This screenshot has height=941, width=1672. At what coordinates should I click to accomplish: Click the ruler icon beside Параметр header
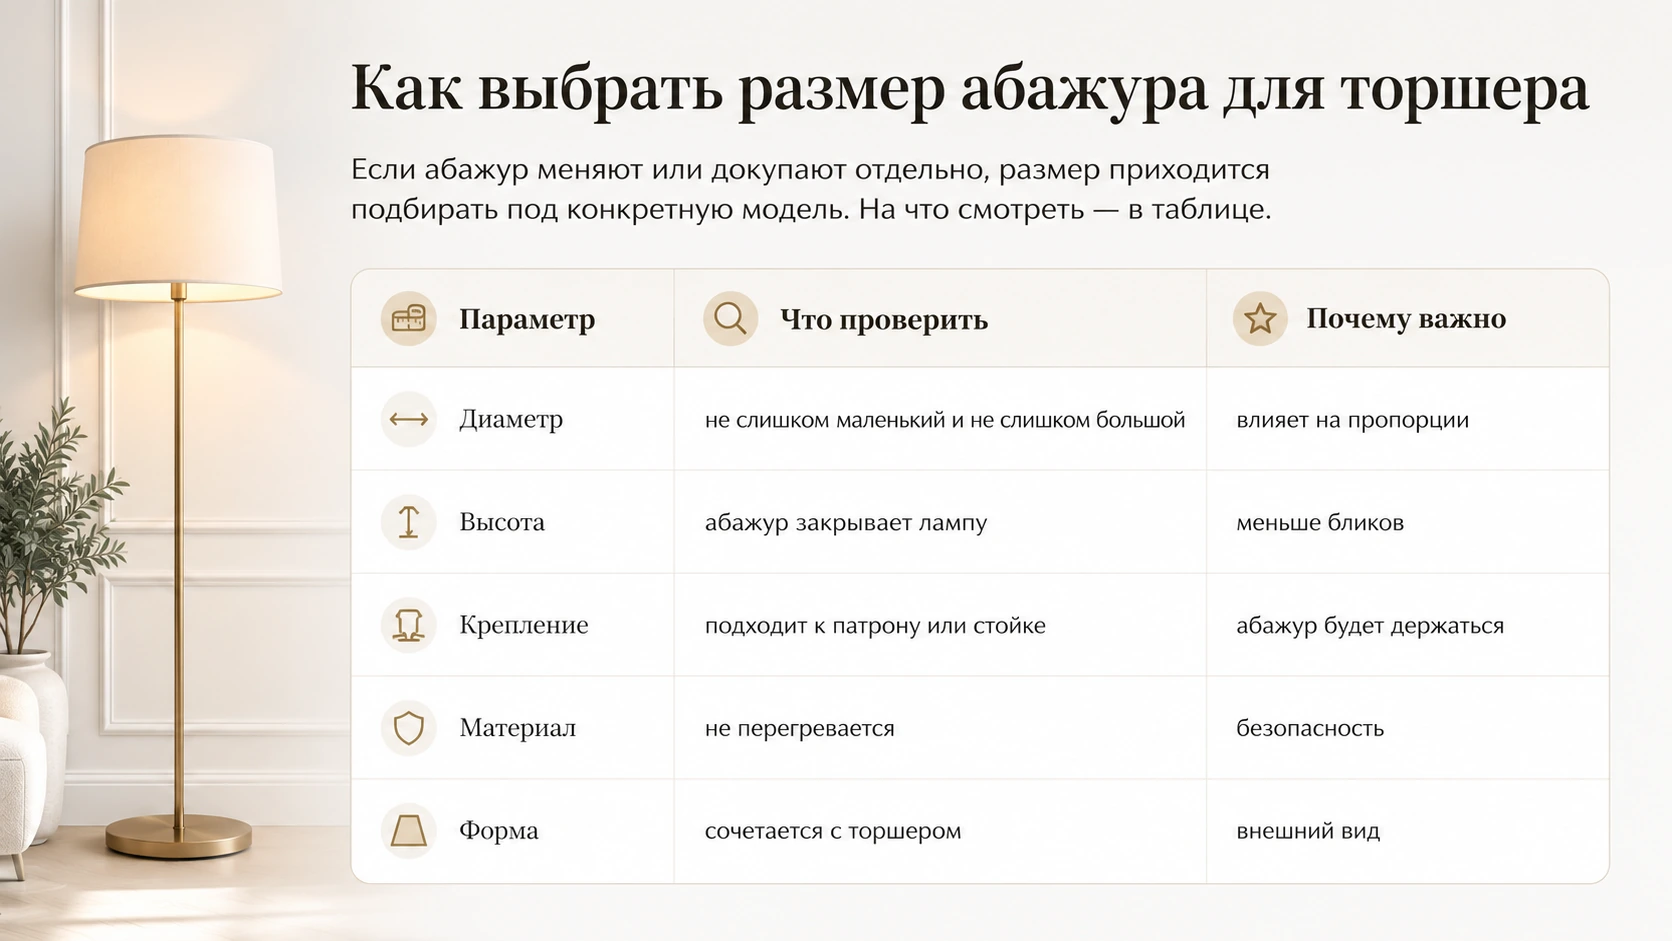(x=408, y=319)
